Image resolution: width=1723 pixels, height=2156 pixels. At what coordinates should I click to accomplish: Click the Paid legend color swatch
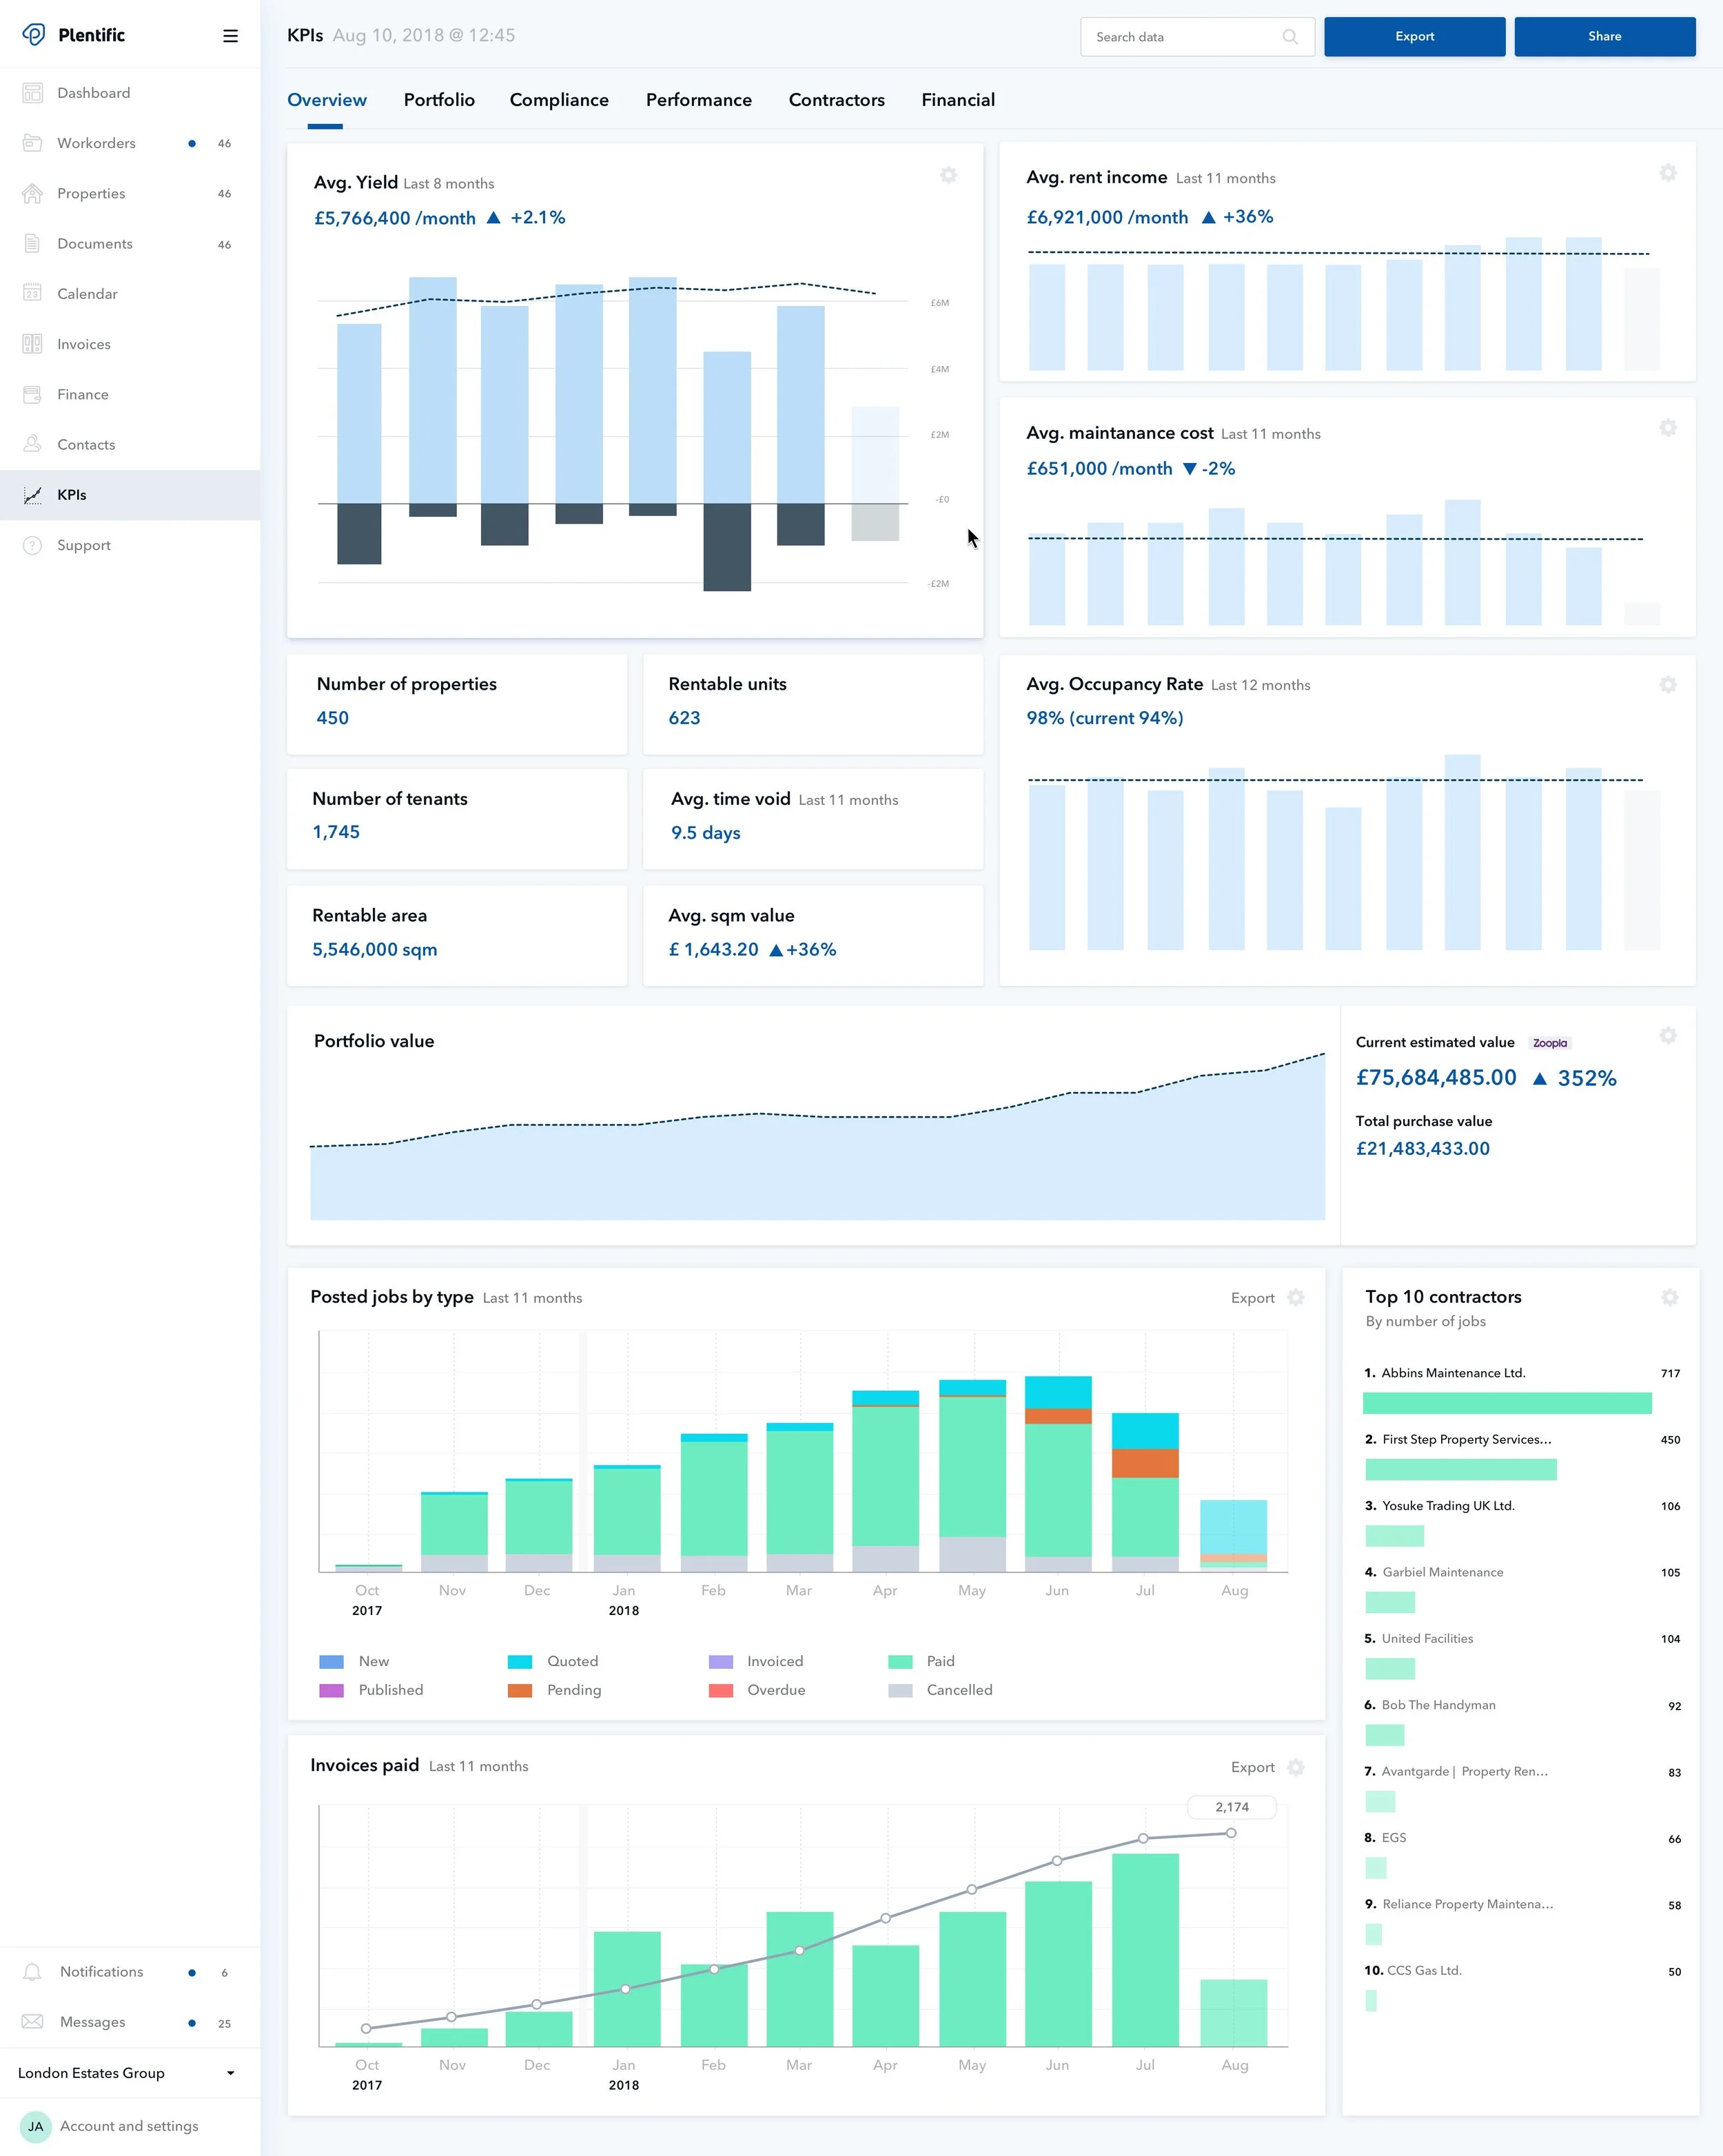tap(900, 1662)
